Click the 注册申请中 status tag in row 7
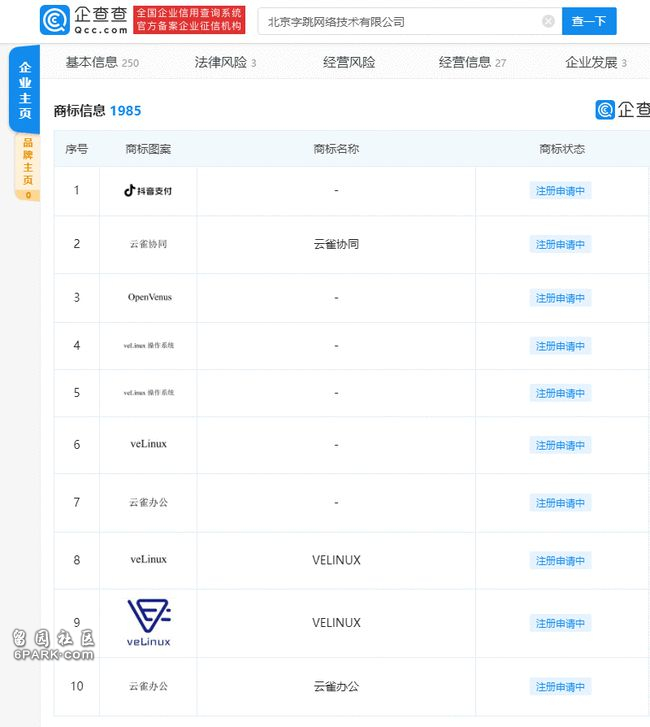This screenshot has height=727, width=650. point(560,503)
